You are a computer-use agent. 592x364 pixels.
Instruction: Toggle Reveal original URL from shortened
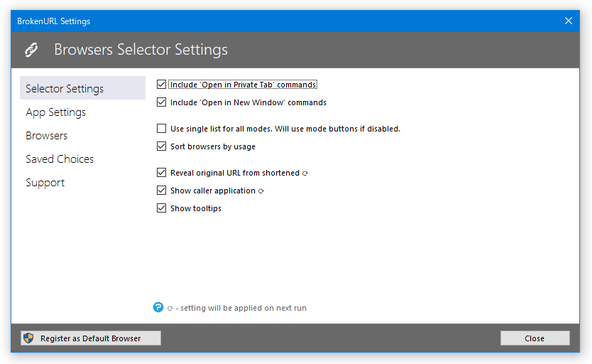coord(161,173)
